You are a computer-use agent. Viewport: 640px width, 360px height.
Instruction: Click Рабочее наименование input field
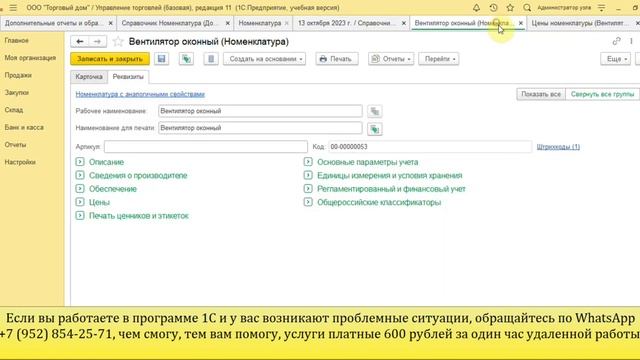(260, 111)
